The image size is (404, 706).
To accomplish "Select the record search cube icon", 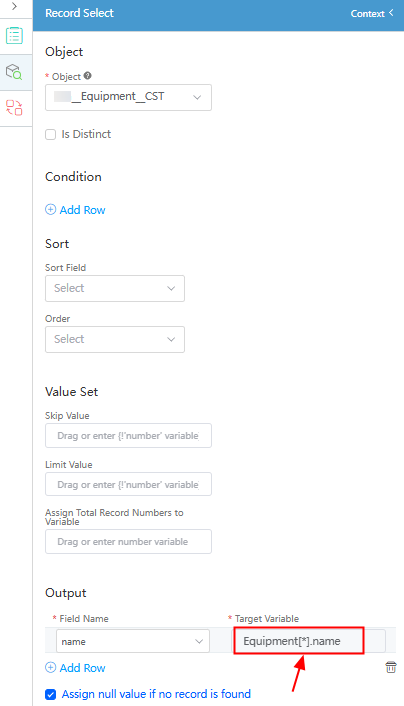I will (x=14, y=72).
